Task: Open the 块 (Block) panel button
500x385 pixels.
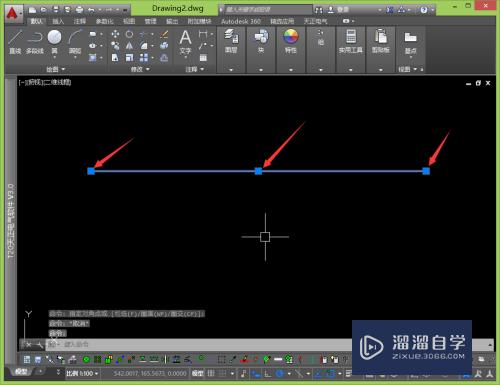Action: (x=261, y=42)
